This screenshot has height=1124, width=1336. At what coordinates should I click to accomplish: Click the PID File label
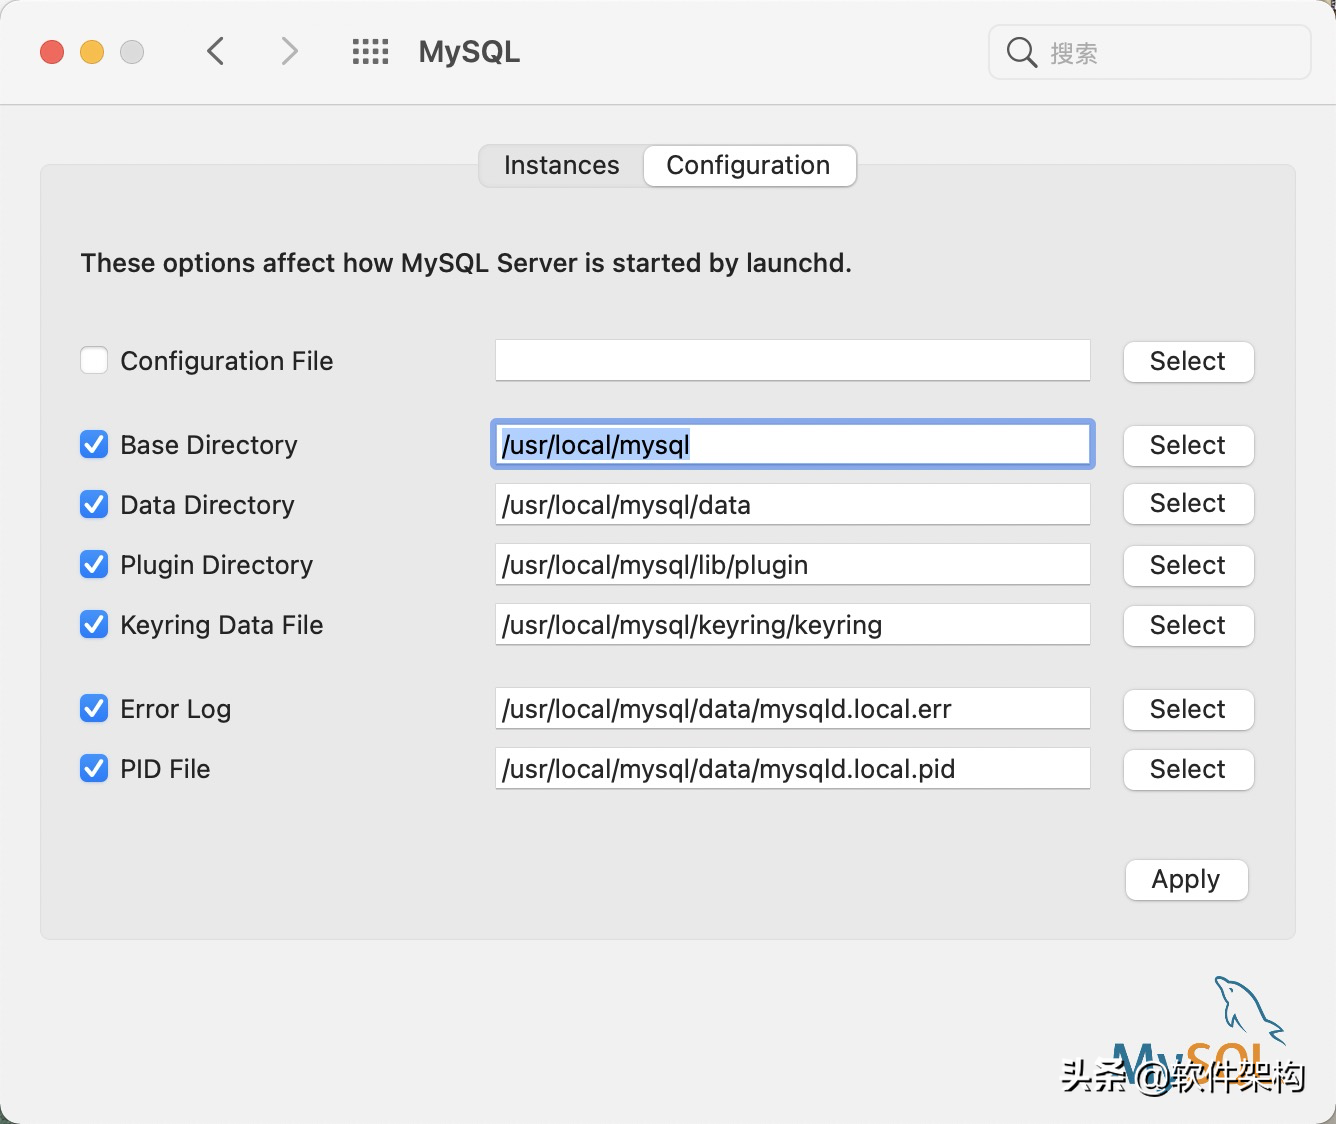click(165, 769)
